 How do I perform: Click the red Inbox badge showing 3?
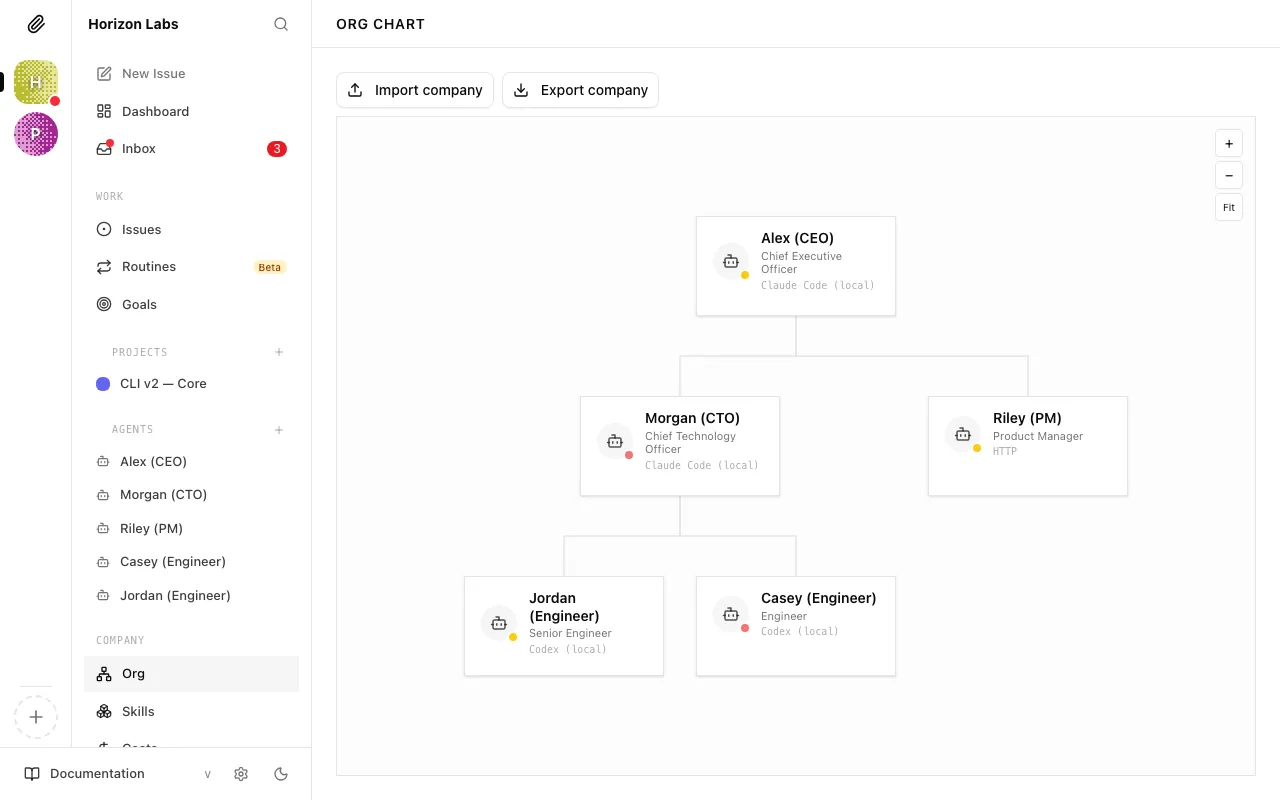[x=277, y=149]
